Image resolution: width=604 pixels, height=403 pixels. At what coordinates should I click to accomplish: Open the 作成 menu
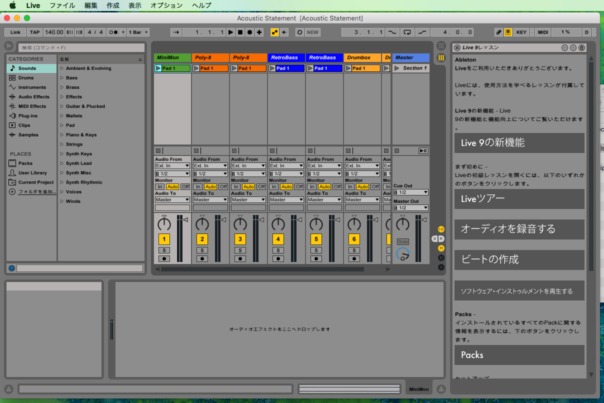coord(113,5)
